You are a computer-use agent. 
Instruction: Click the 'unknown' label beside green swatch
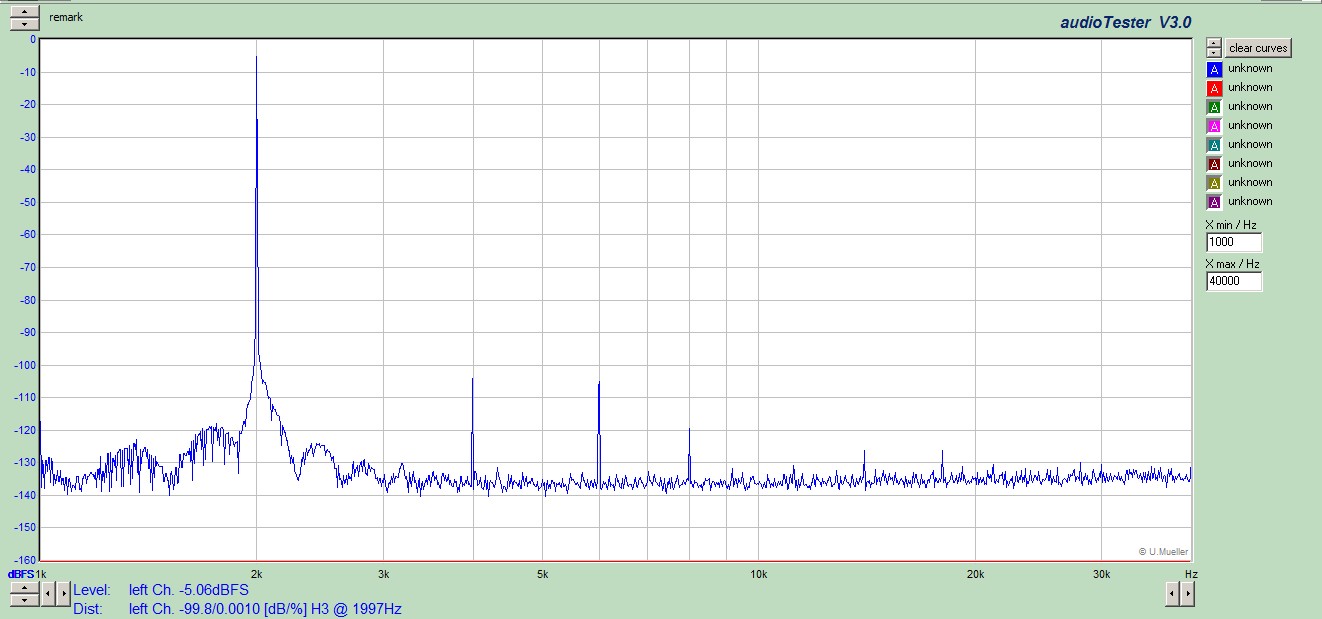tap(1250, 107)
